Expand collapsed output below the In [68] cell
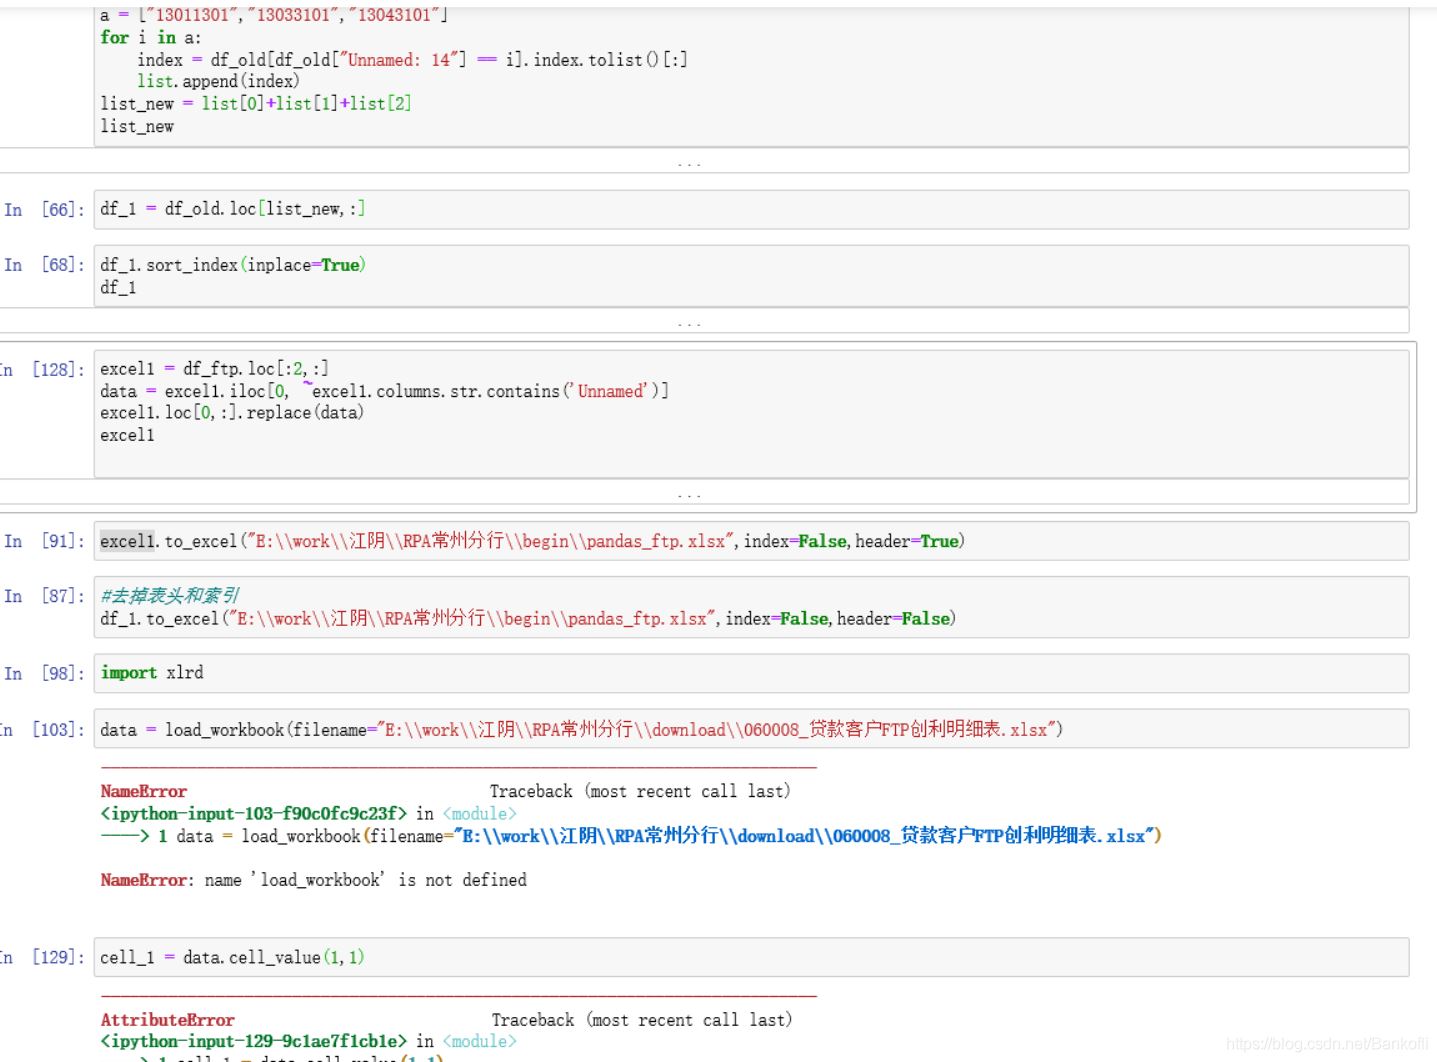Image resolution: width=1437 pixels, height=1062 pixels. (704, 321)
